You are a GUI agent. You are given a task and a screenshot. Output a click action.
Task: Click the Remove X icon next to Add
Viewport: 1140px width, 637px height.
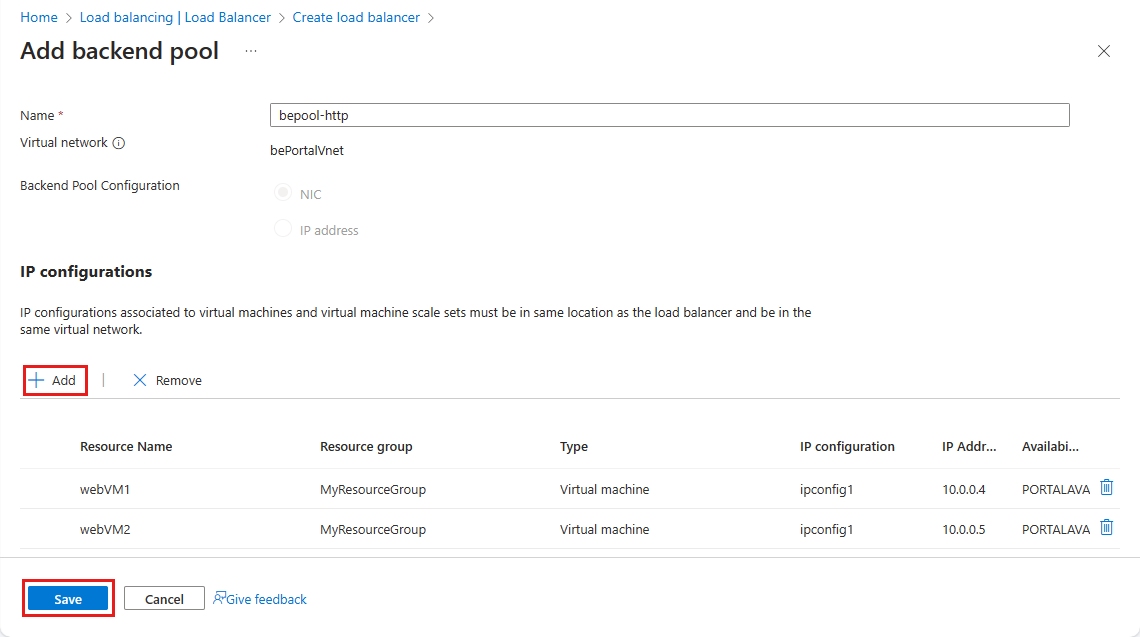[x=138, y=380]
